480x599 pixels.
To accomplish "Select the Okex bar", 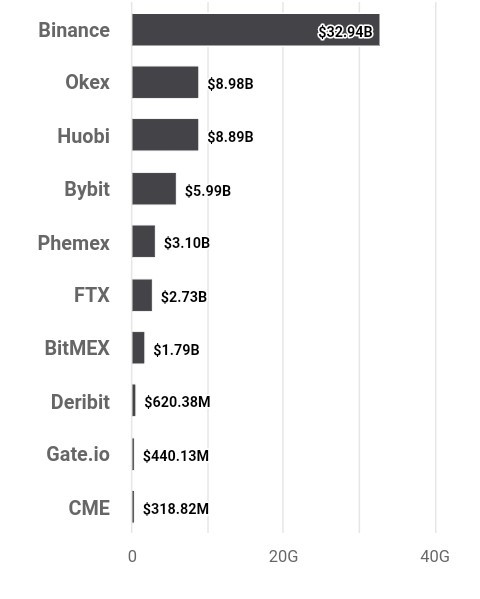I will pyautogui.click(x=165, y=82).
